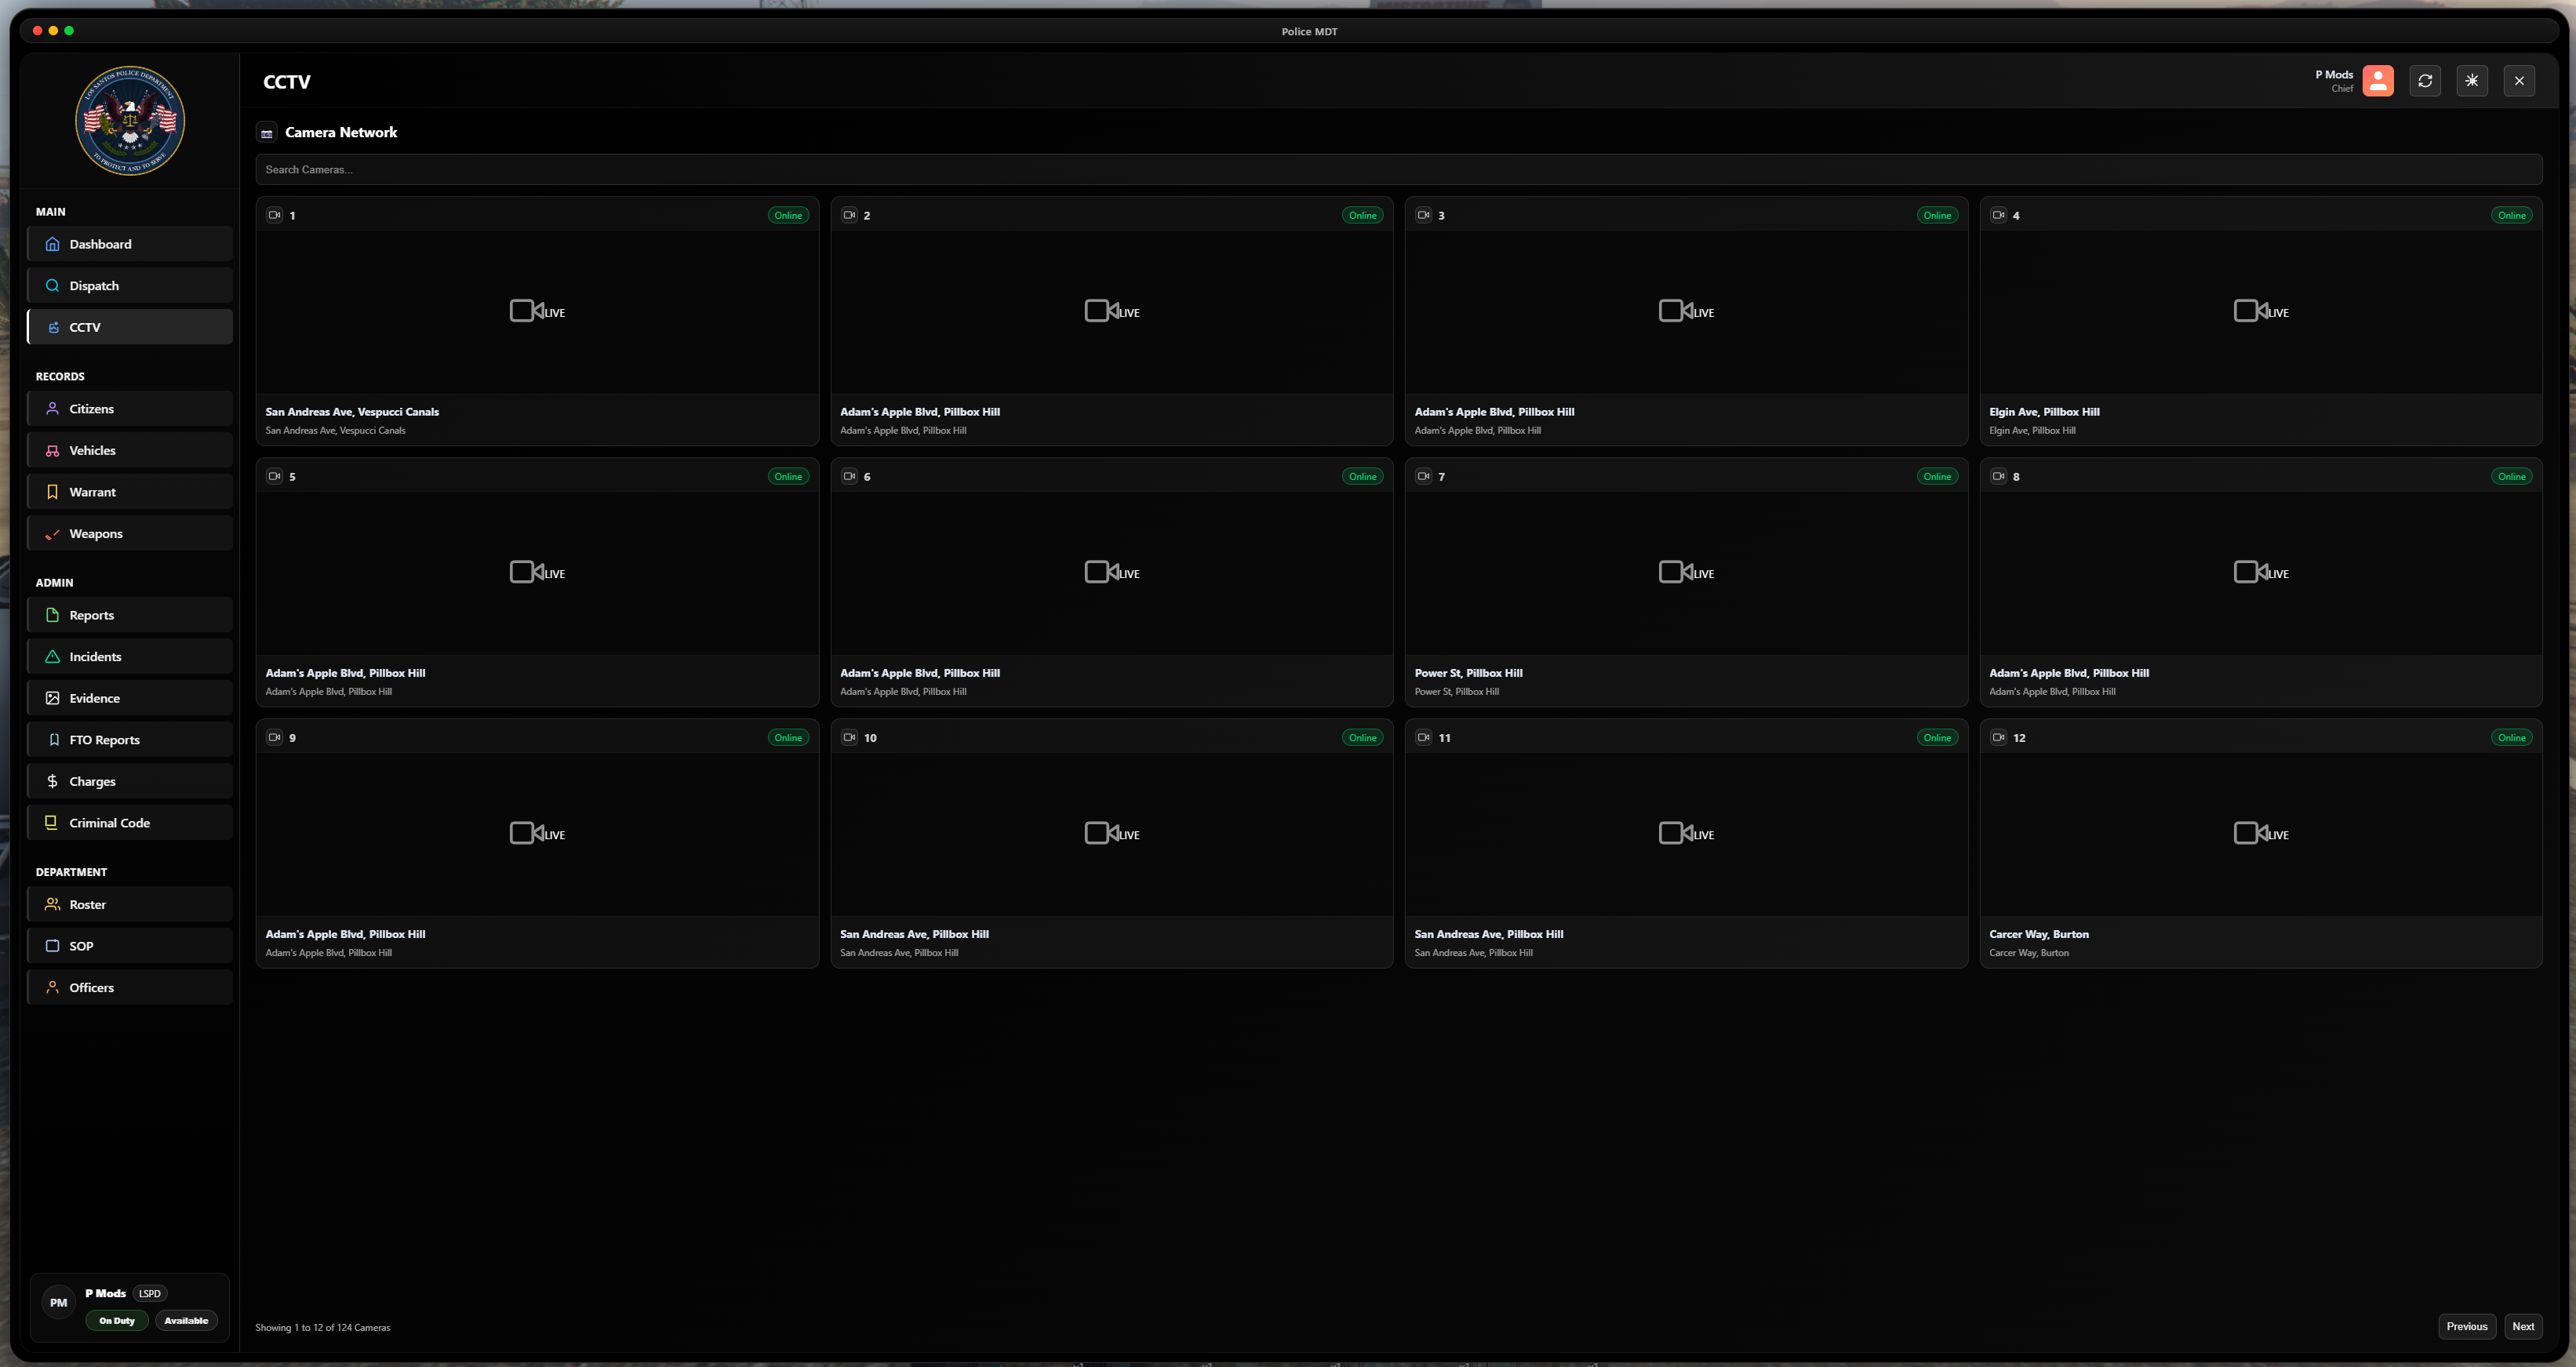Open the Criminal Code page
This screenshot has height=1367, width=2576.
(130, 823)
